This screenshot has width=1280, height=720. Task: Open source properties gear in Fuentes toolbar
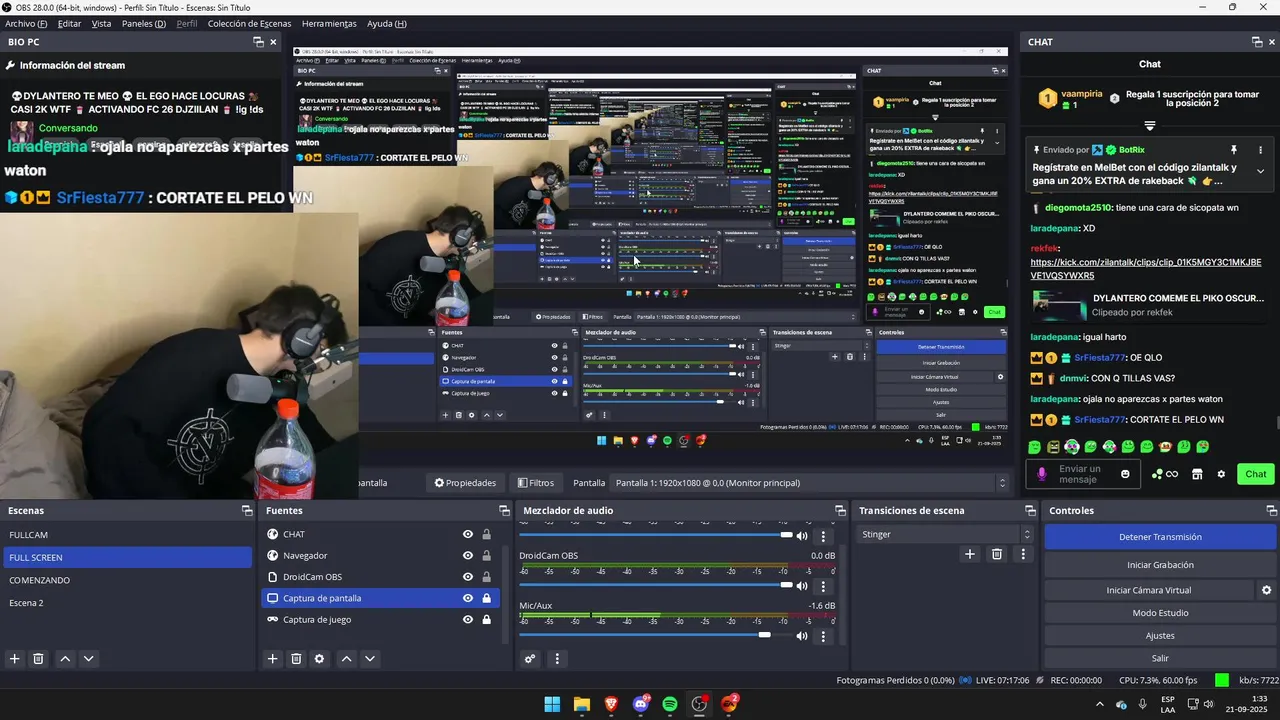[320, 659]
